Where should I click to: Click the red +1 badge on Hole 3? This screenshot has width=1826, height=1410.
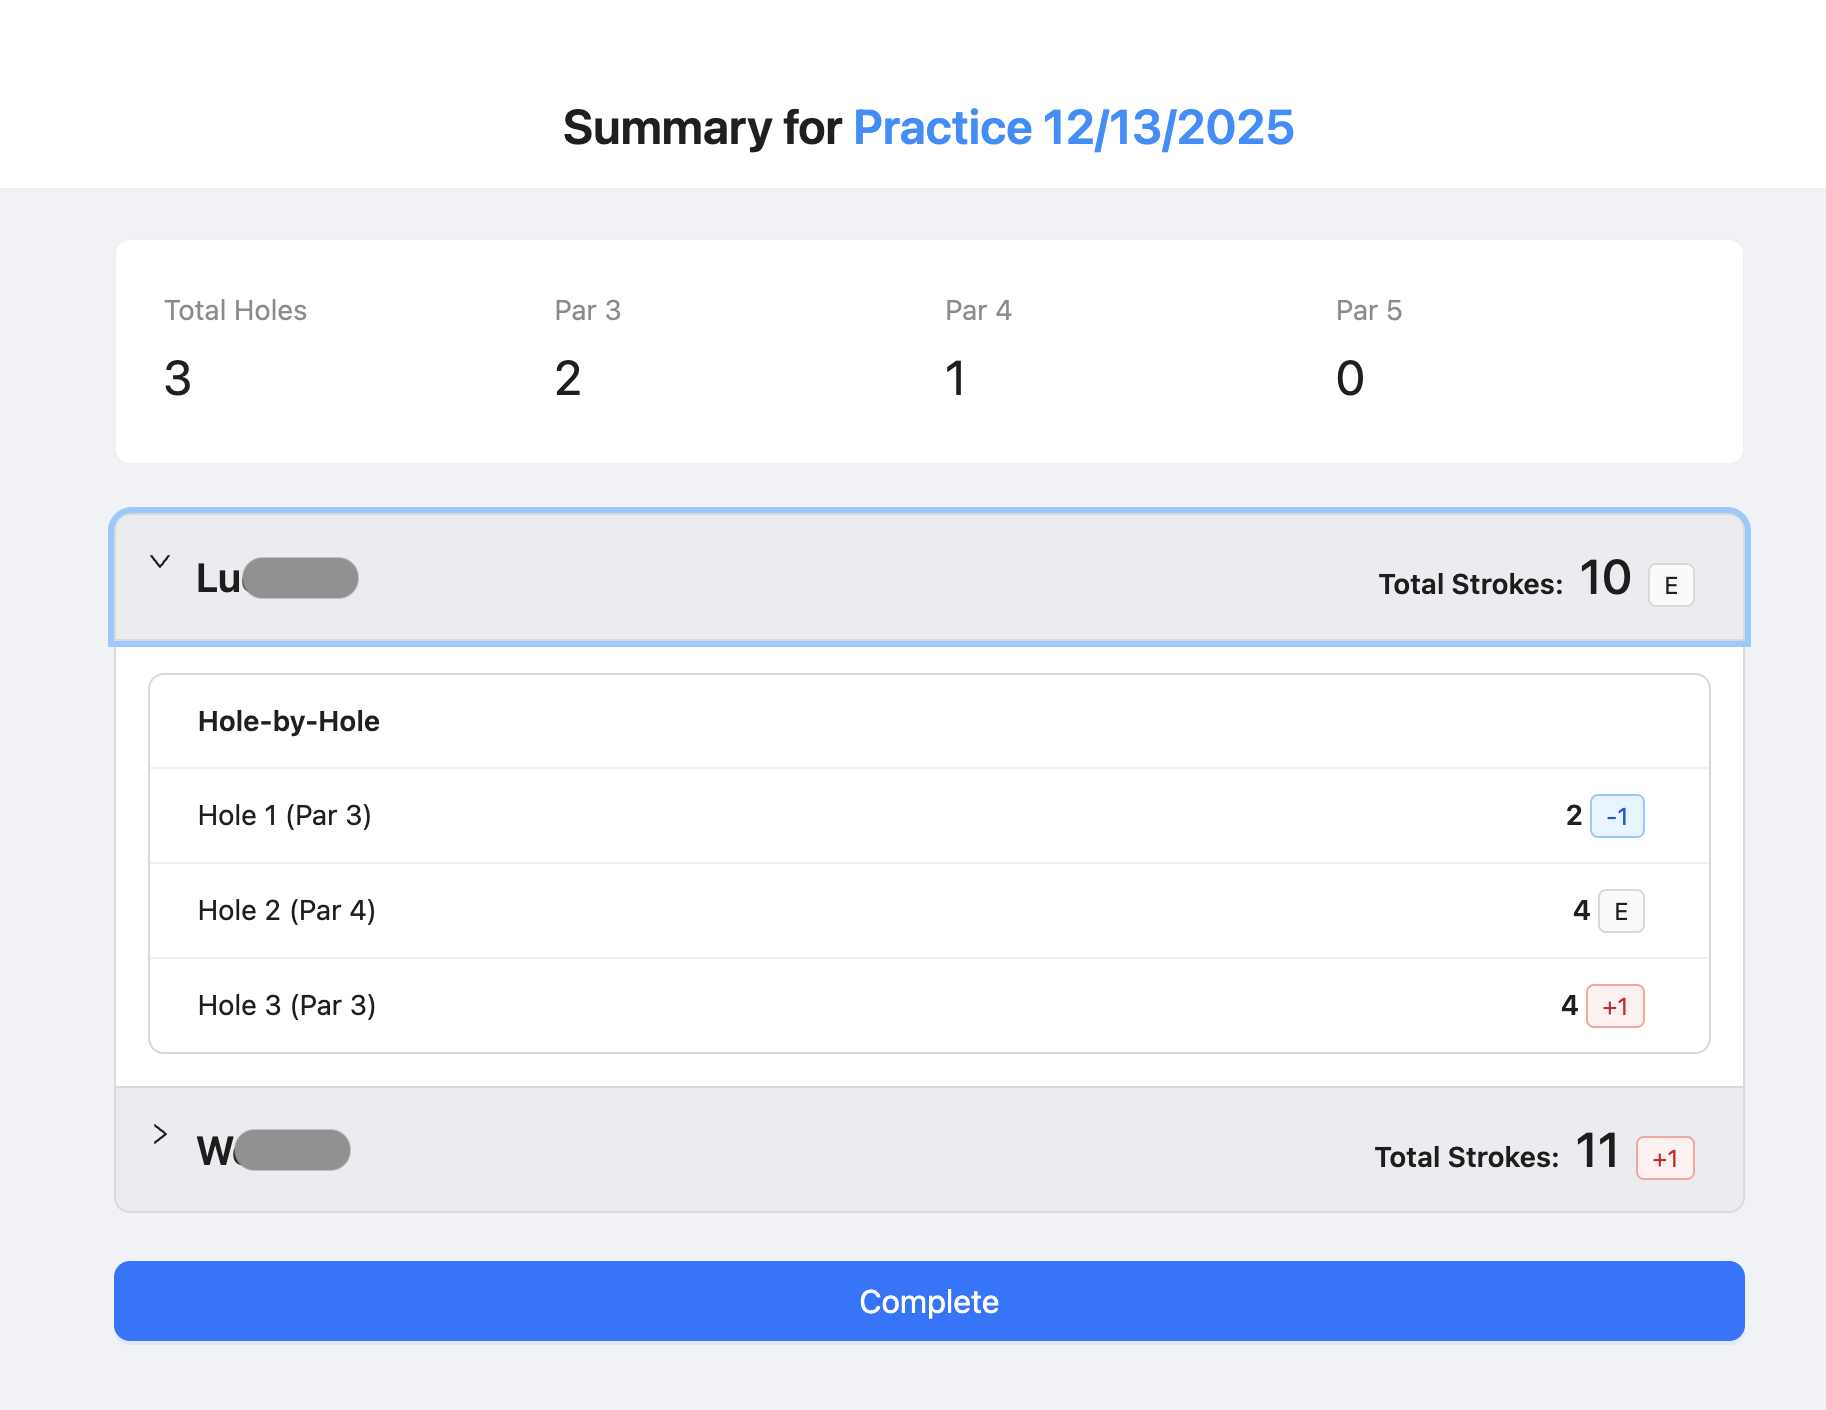(1615, 1006)
